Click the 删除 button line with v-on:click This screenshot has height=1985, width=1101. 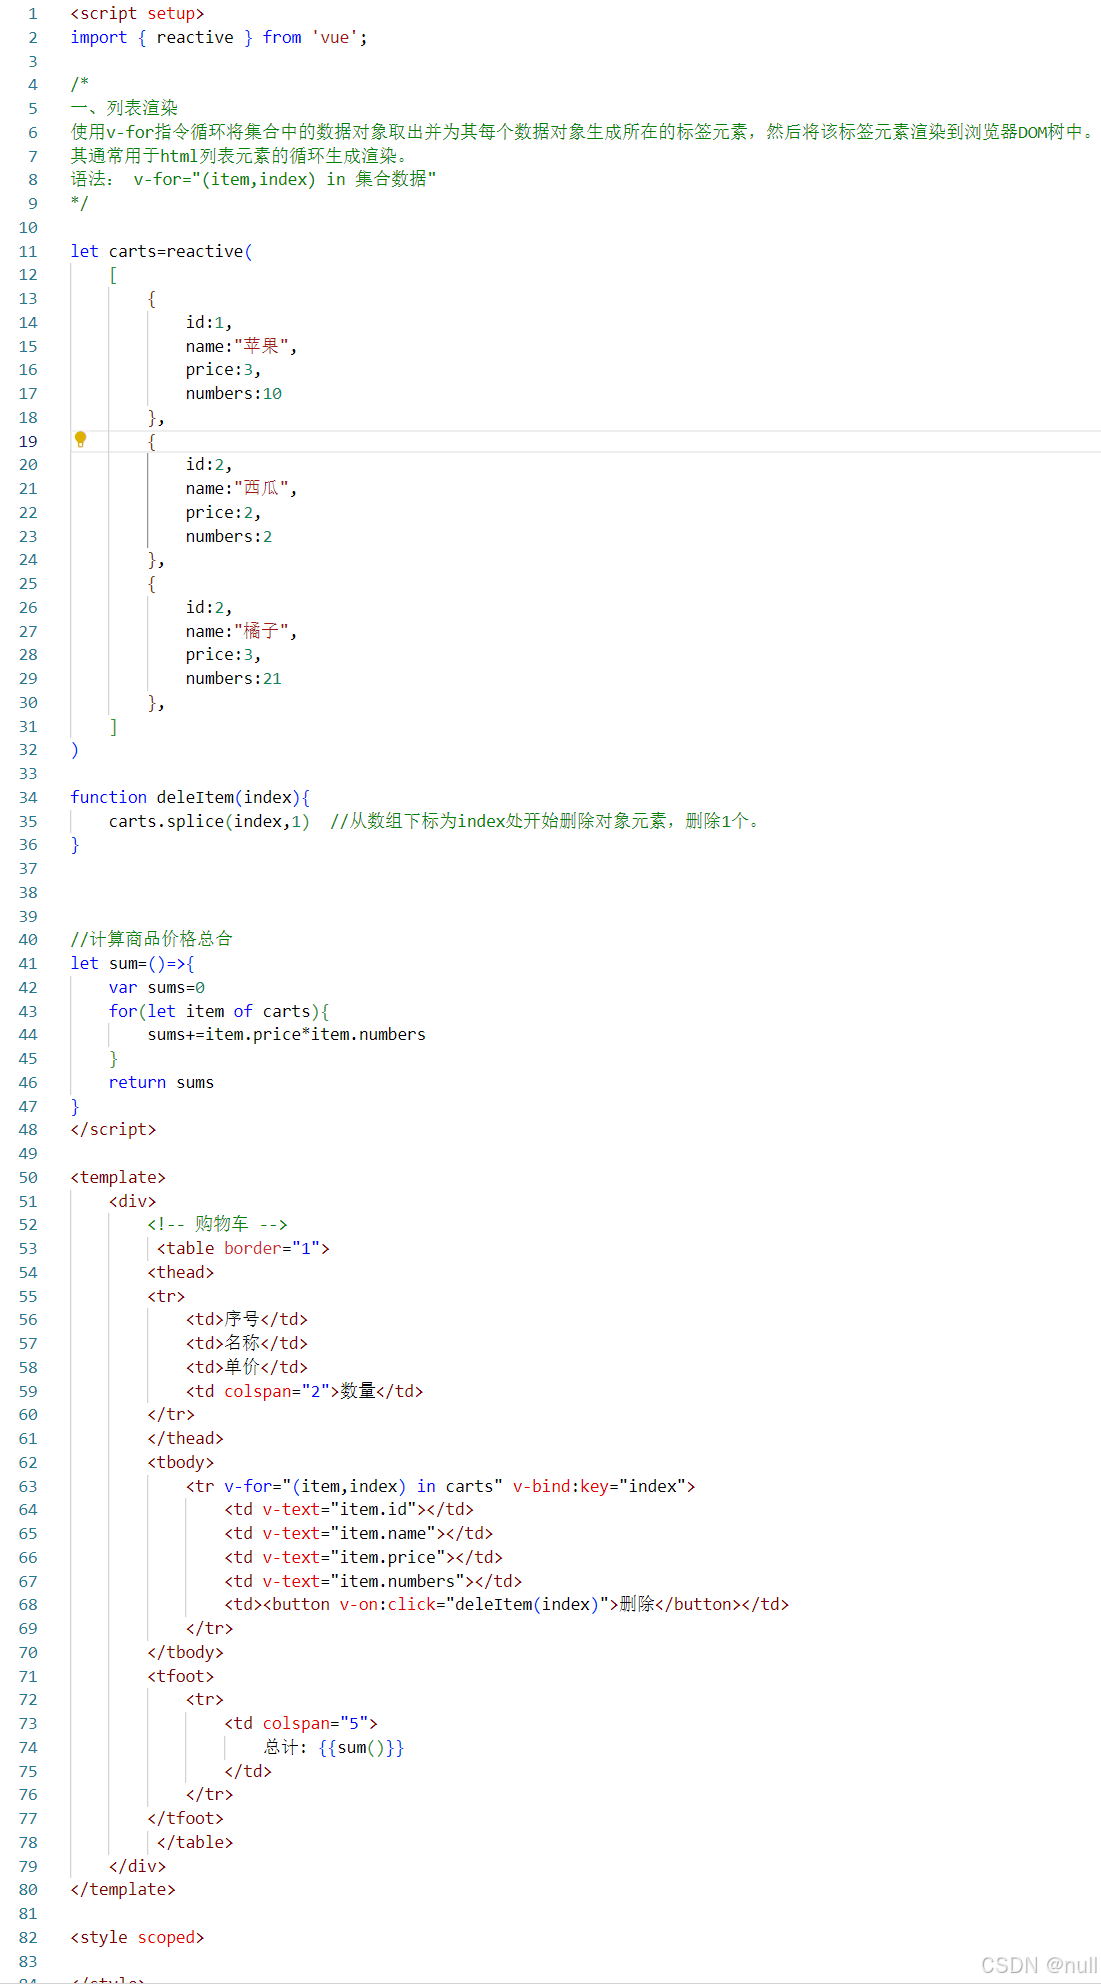coord(507,1604)
